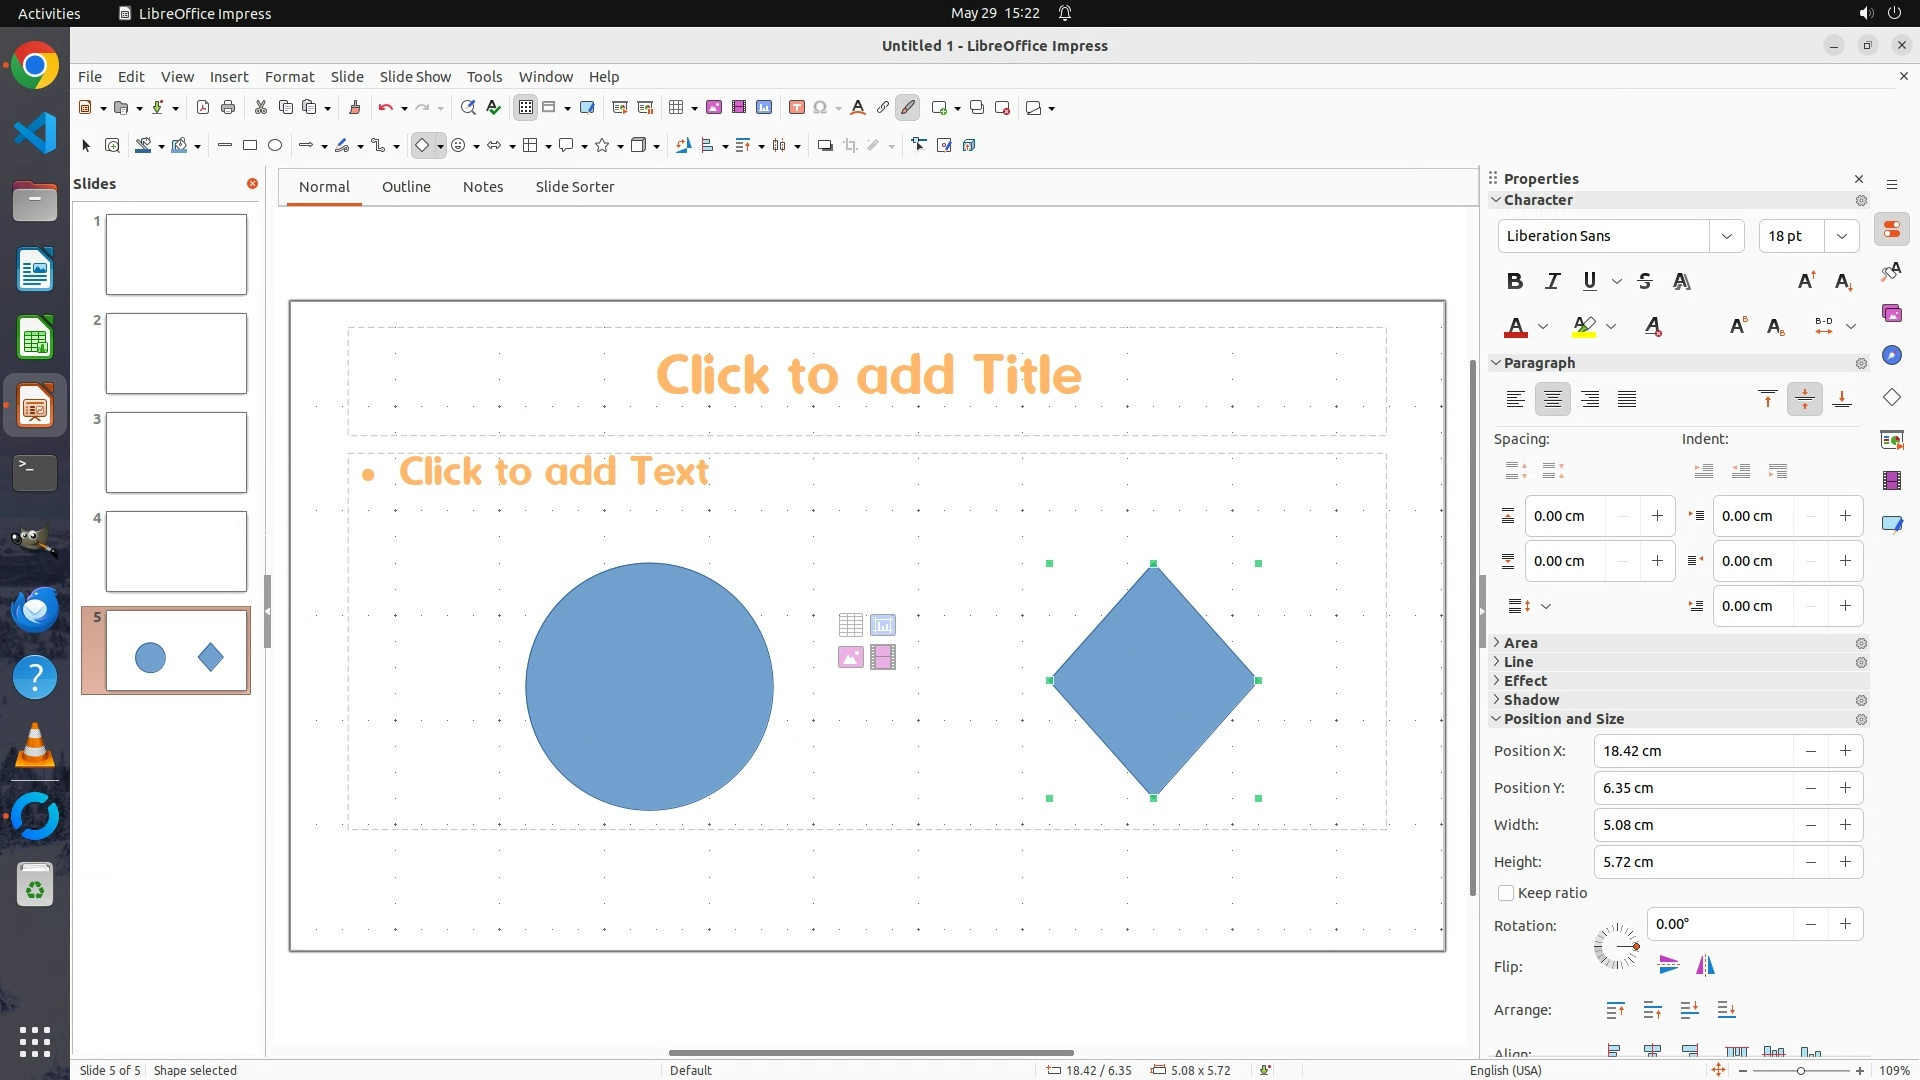This screenshot has height=1080, width=1920.
Task: Toggle the Shadow text effect icon
Action: pyautogui.click(x=1682, y=281)
